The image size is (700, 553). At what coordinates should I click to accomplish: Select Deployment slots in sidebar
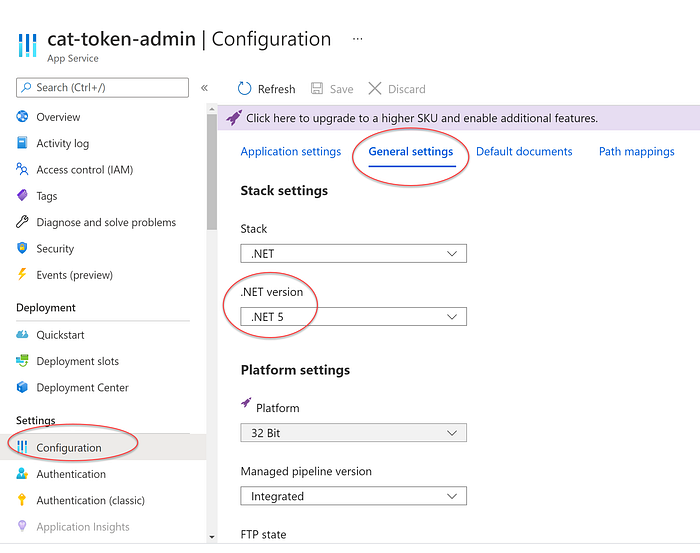pyautogui.click(x=77, y=361)
